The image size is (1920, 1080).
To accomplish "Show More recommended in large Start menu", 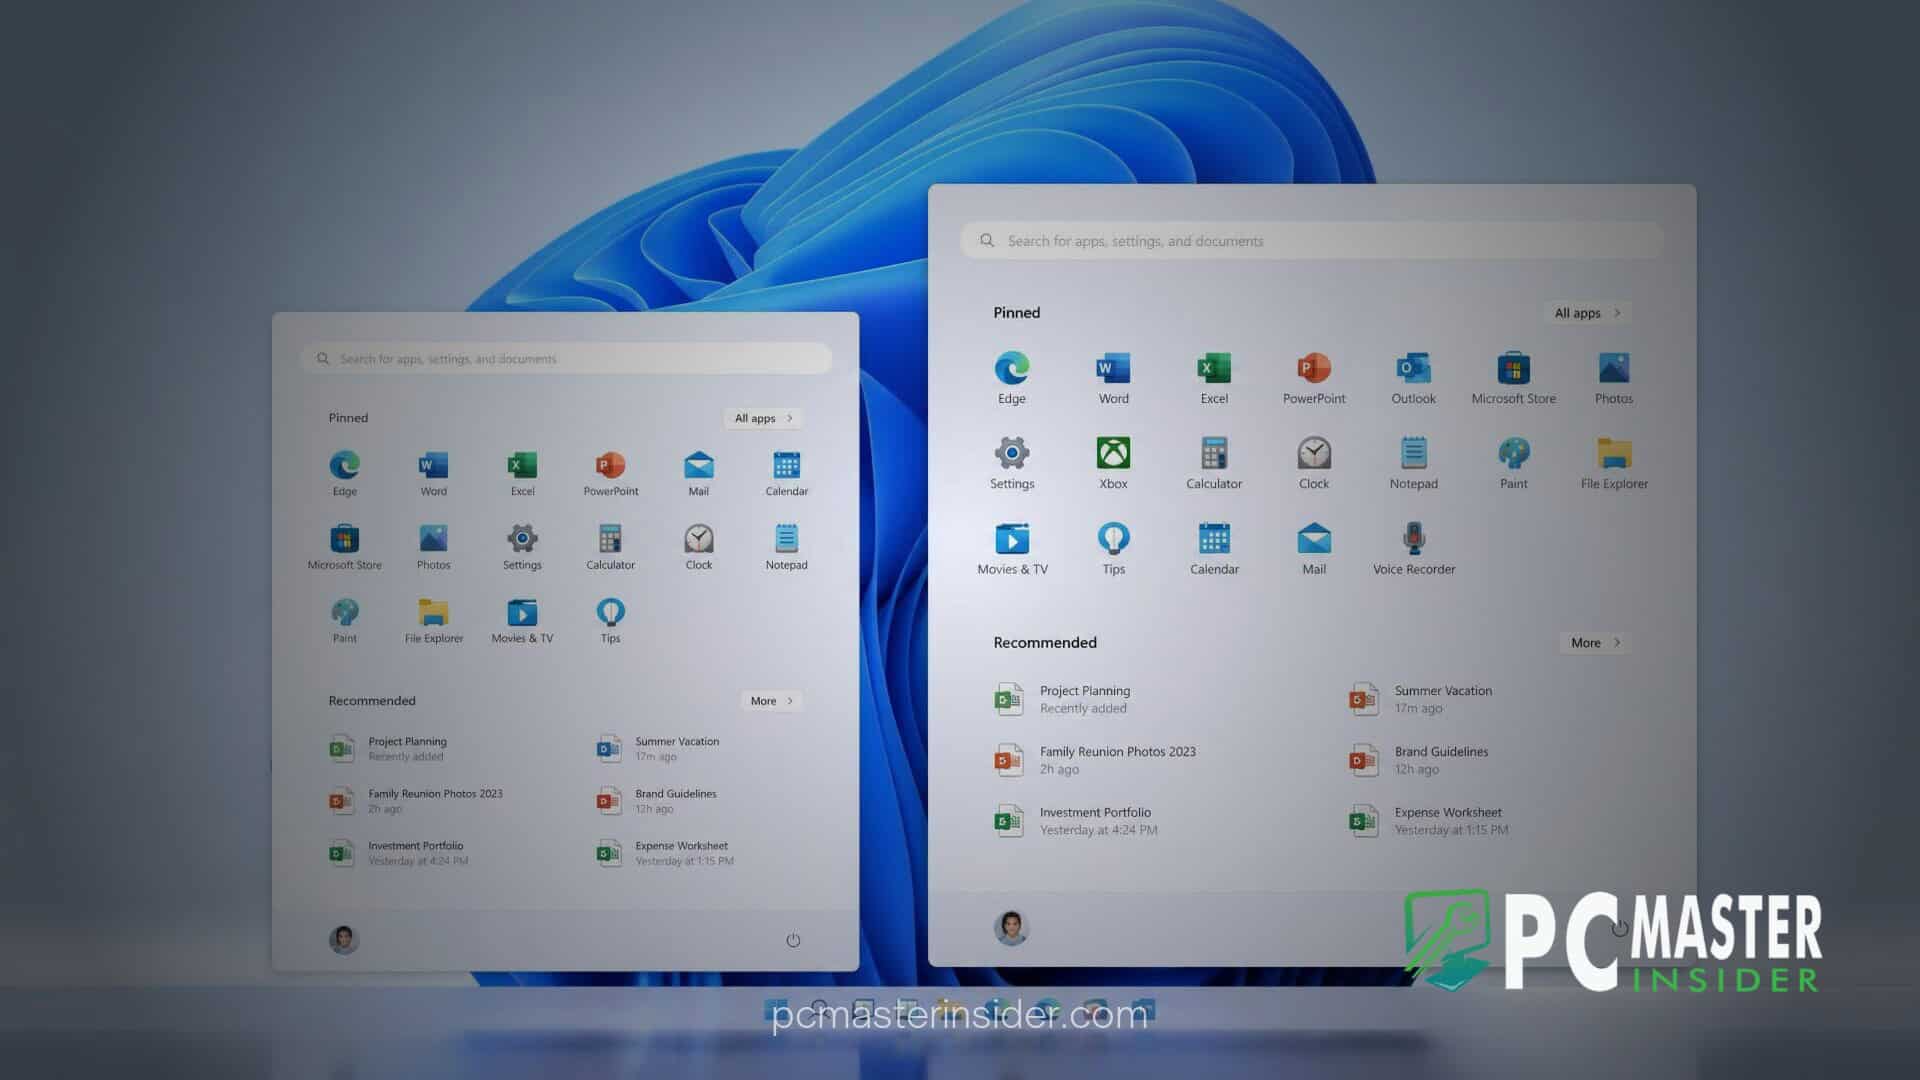I will pos(1595,643).
